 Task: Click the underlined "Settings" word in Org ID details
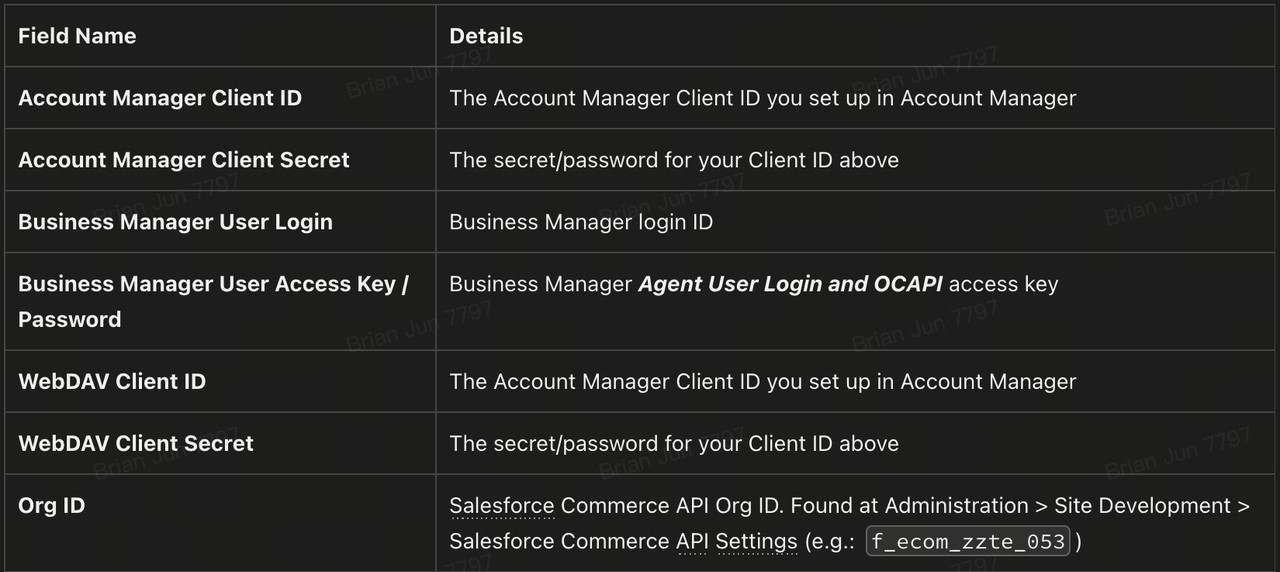[756, 542]
